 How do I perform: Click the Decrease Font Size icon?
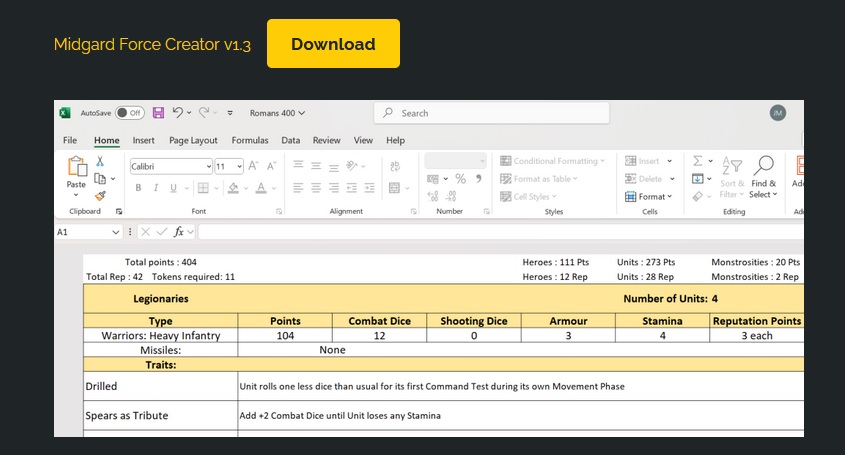272,166
